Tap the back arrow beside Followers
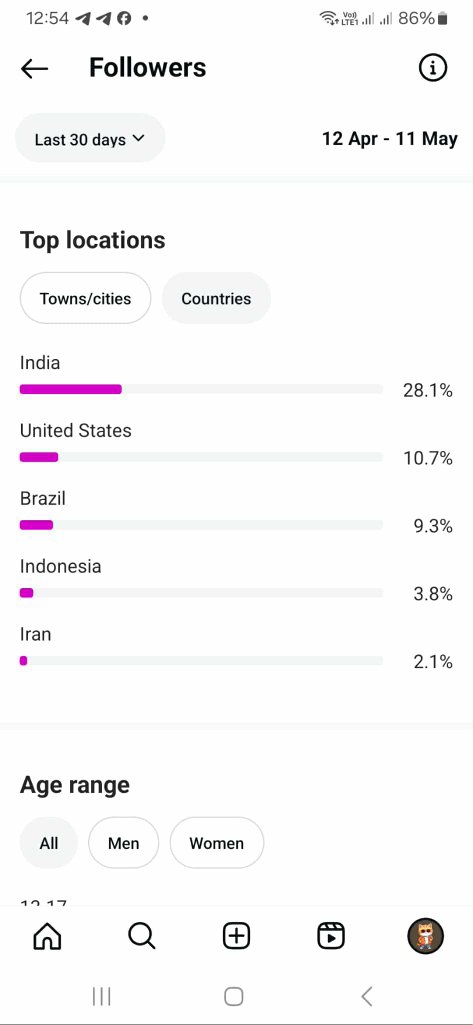This screenshot has height=1025, width=473. [34, 68]
